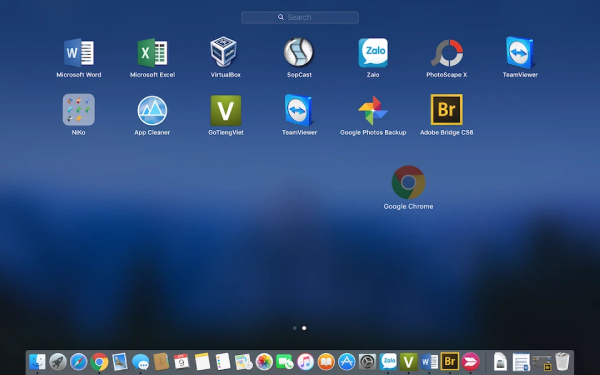Open Adobe Bridge from the Dock
This screenshot has height=375, width=600.
tap(450, 361)
